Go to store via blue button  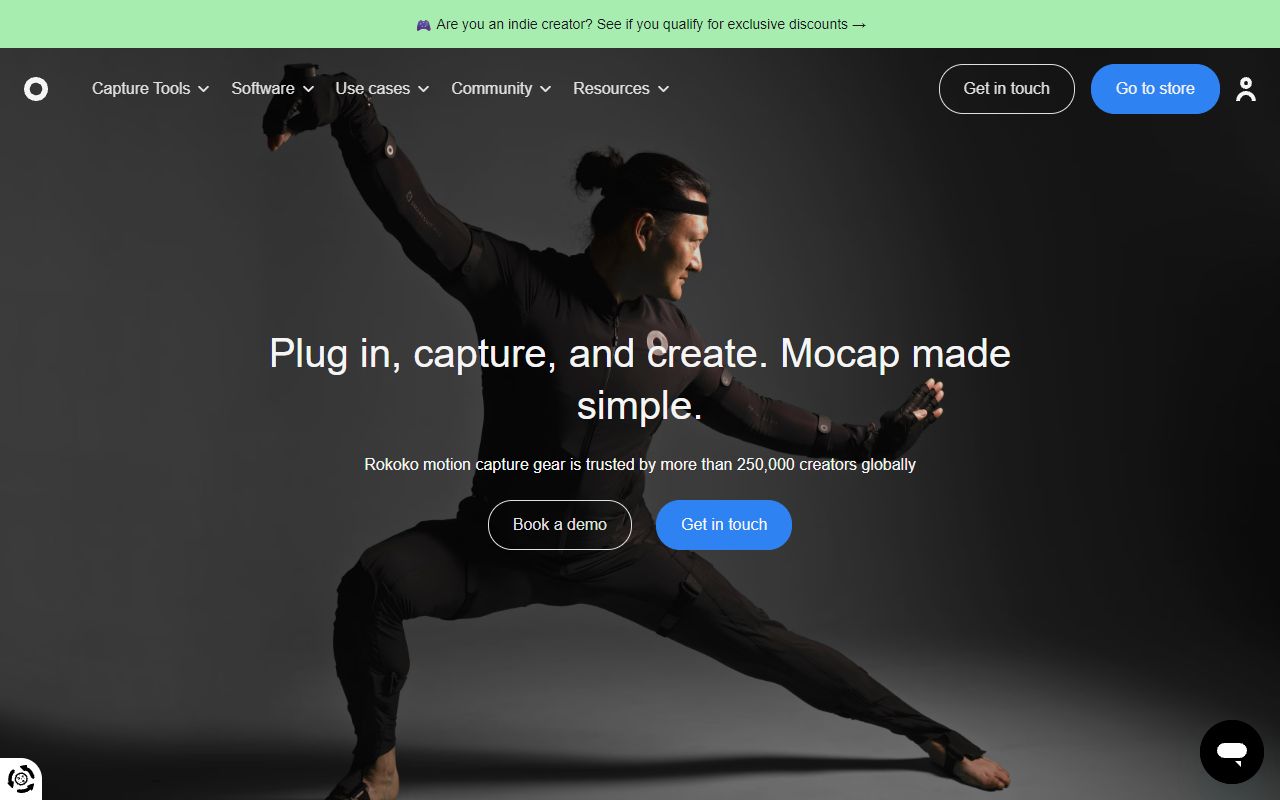(1155, 89)
